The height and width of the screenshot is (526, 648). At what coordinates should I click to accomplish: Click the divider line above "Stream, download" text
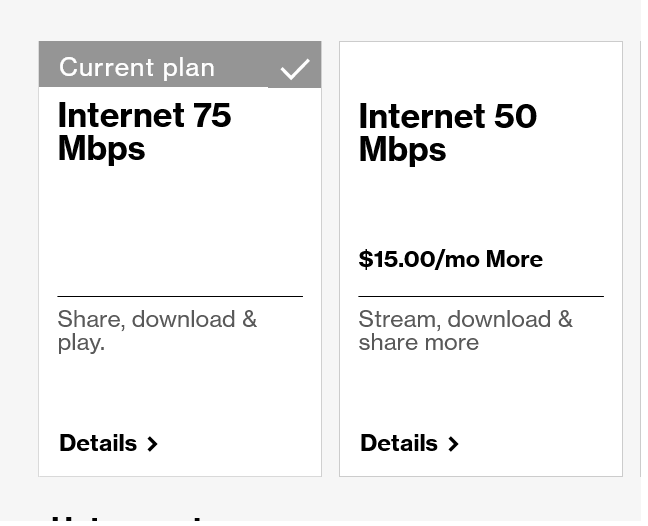[481, 296]
